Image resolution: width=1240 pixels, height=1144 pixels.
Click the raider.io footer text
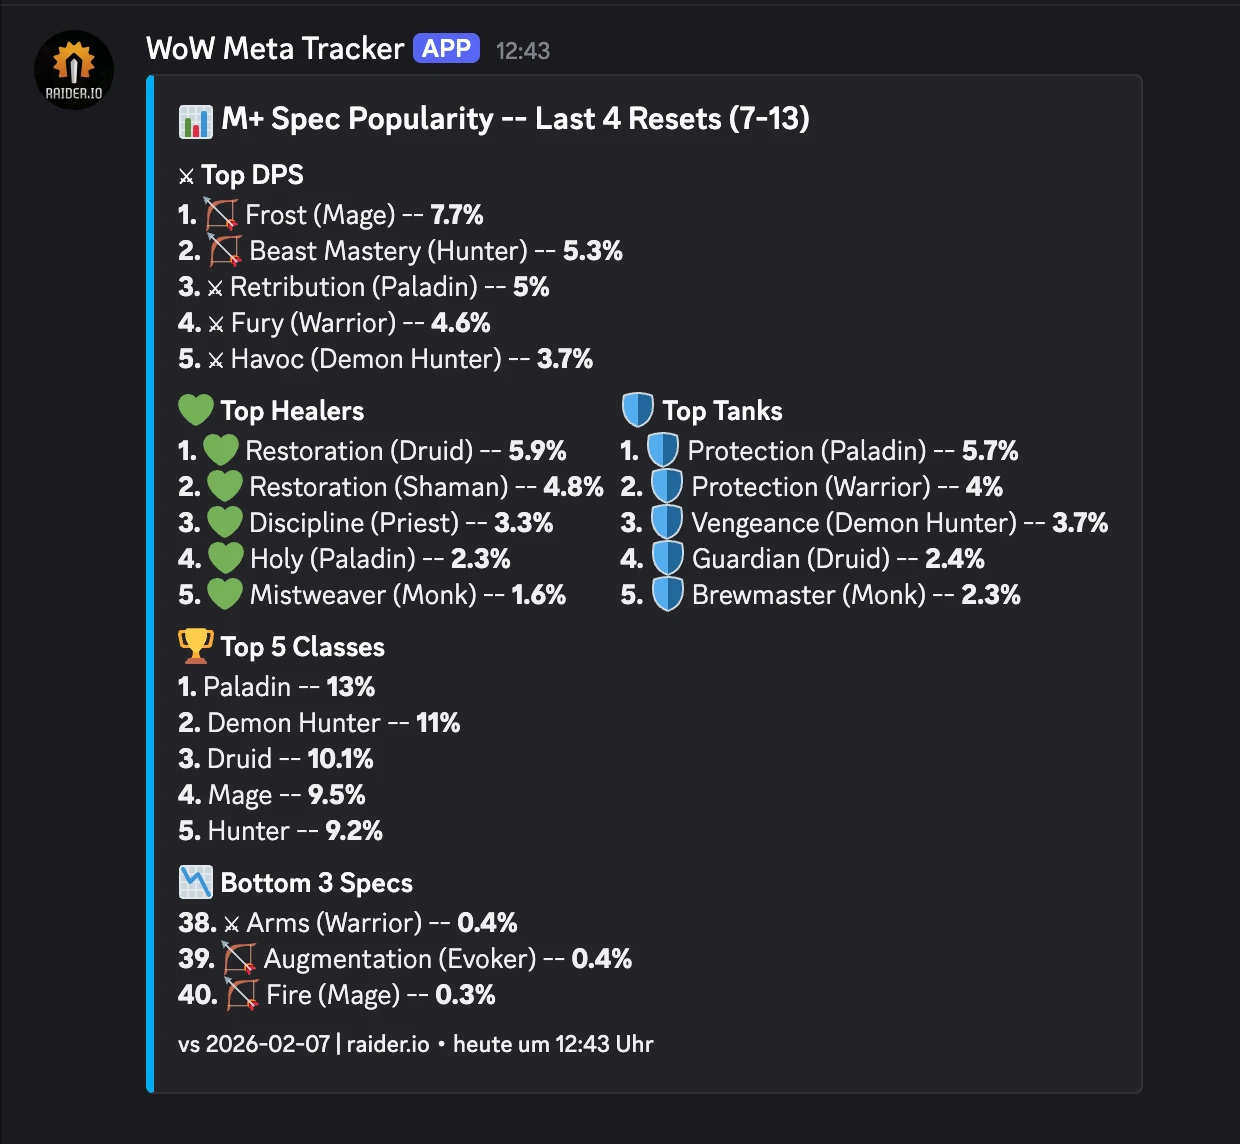388,1044
